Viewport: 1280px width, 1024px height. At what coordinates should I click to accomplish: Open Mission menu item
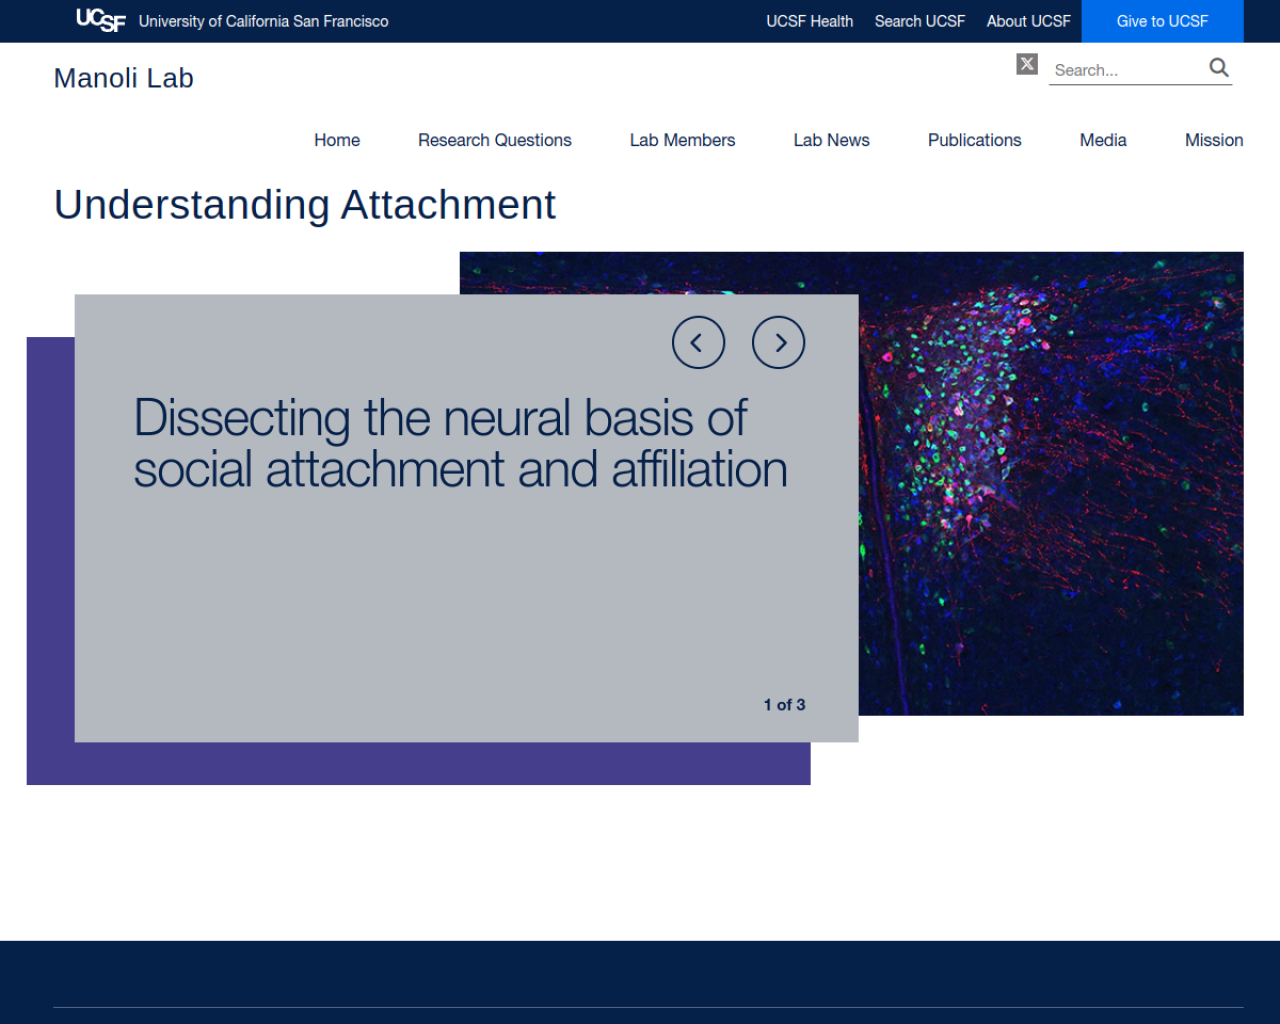point(1214,140)
